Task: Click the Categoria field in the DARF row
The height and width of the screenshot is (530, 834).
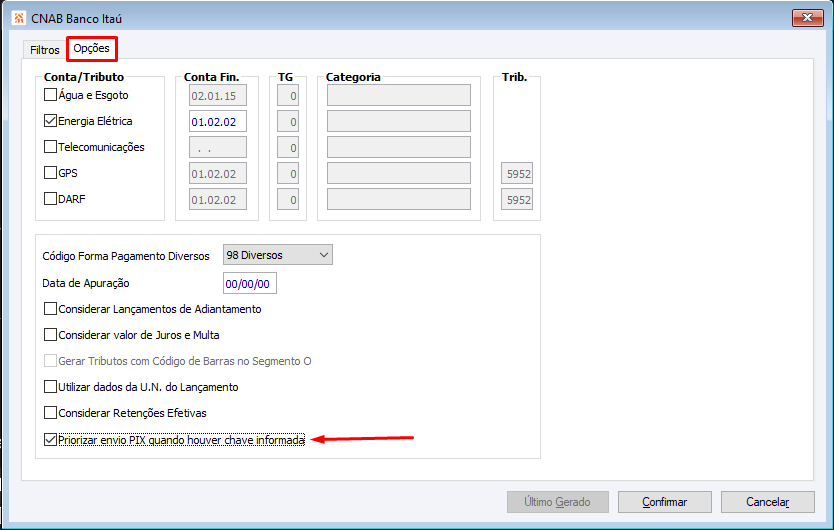Action: coord(399,200)
